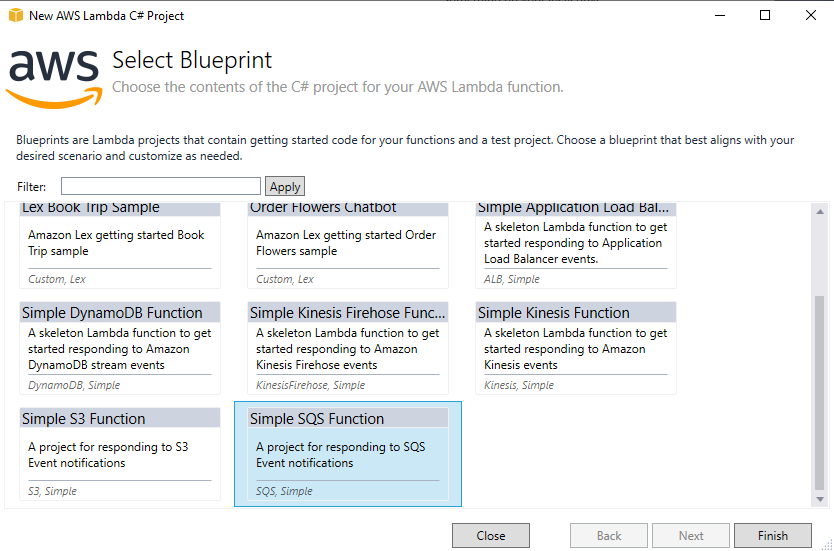834x551 pixels.
Task: Close the dialog with the X
Action: tap(811, 15)
